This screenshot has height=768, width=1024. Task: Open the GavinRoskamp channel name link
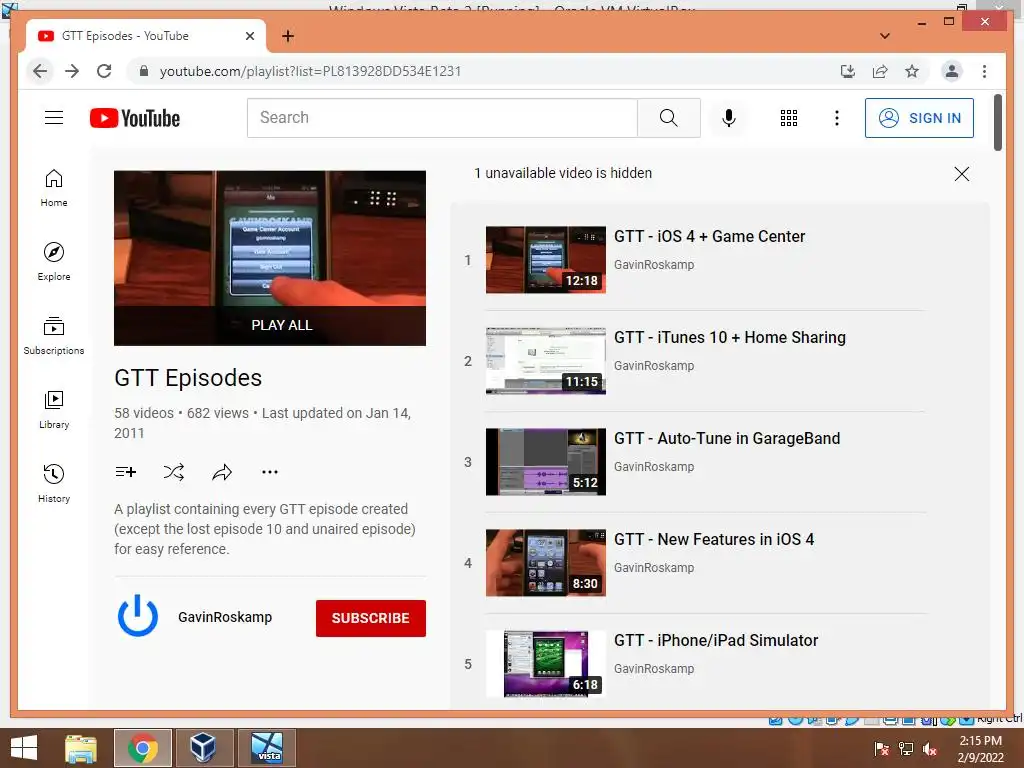click(225, 617)
